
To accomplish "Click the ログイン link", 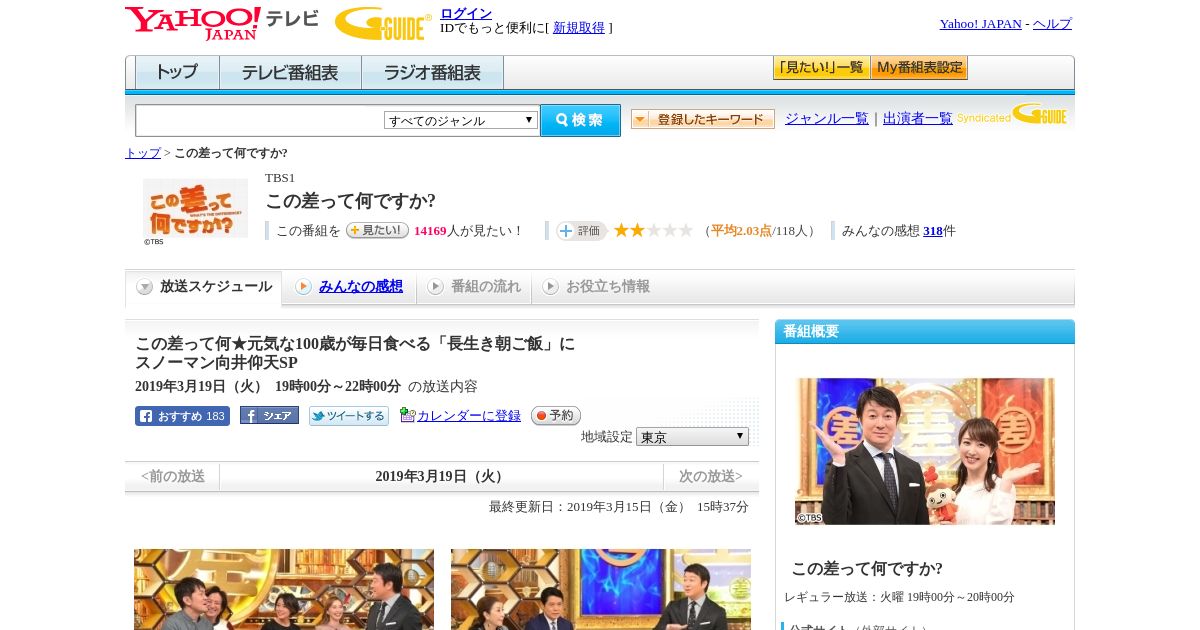I will [x=466, y=13].
